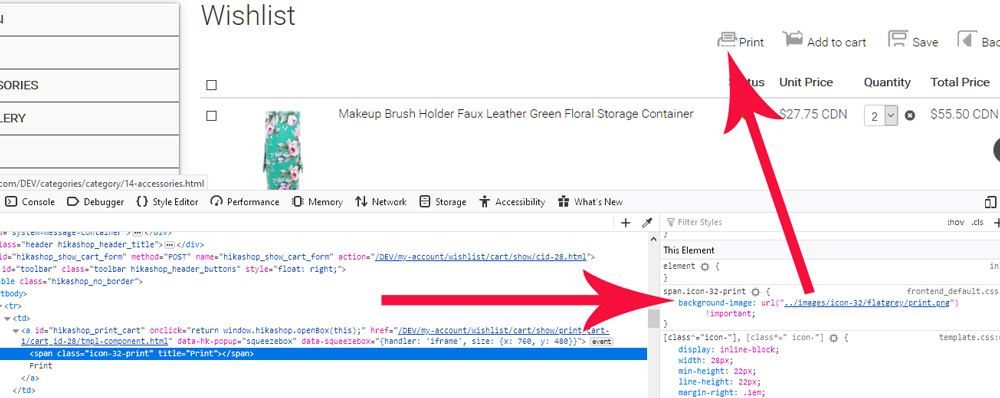
Task: Click the markup scrollbar up arrow
Action: 653,238
